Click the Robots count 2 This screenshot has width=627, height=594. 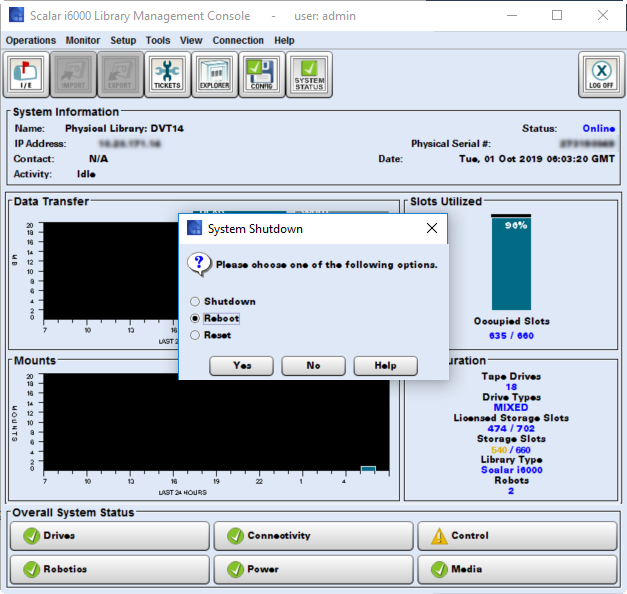tap(511, 491)
